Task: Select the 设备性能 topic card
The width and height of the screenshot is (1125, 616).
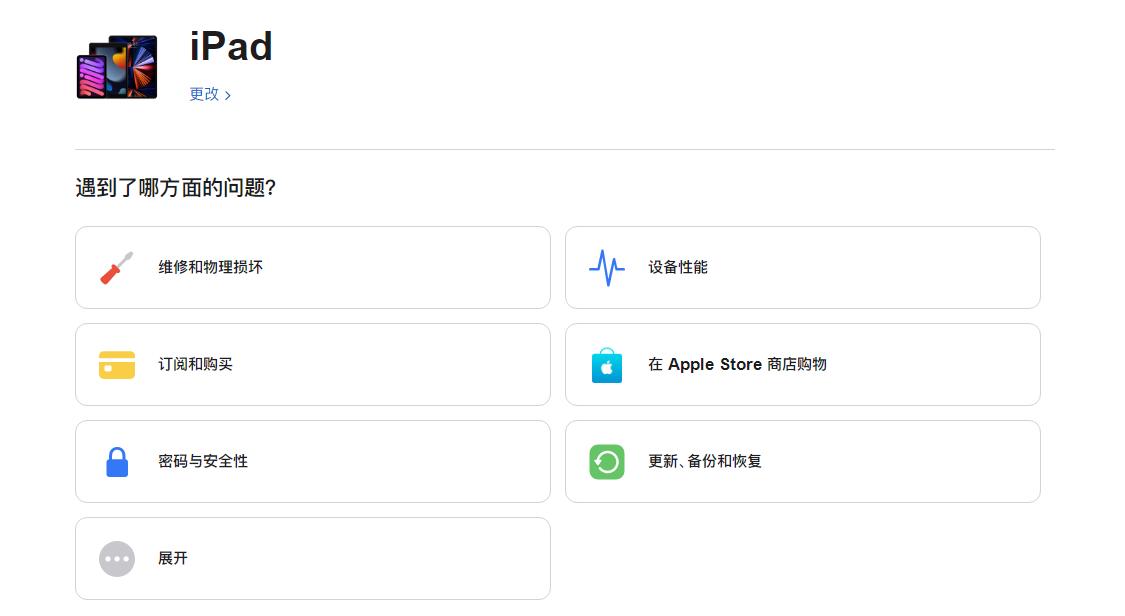Action: (803, 267)
